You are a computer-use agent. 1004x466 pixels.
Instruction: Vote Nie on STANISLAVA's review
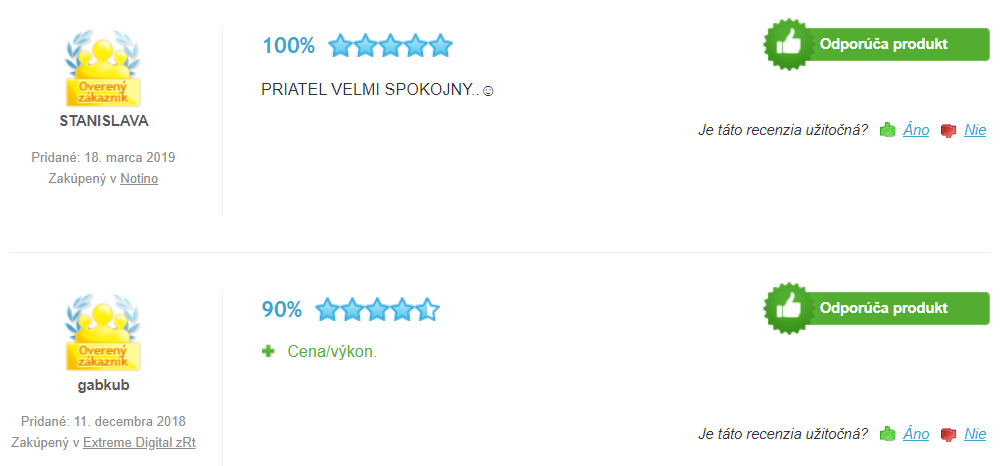pos(975,131)
